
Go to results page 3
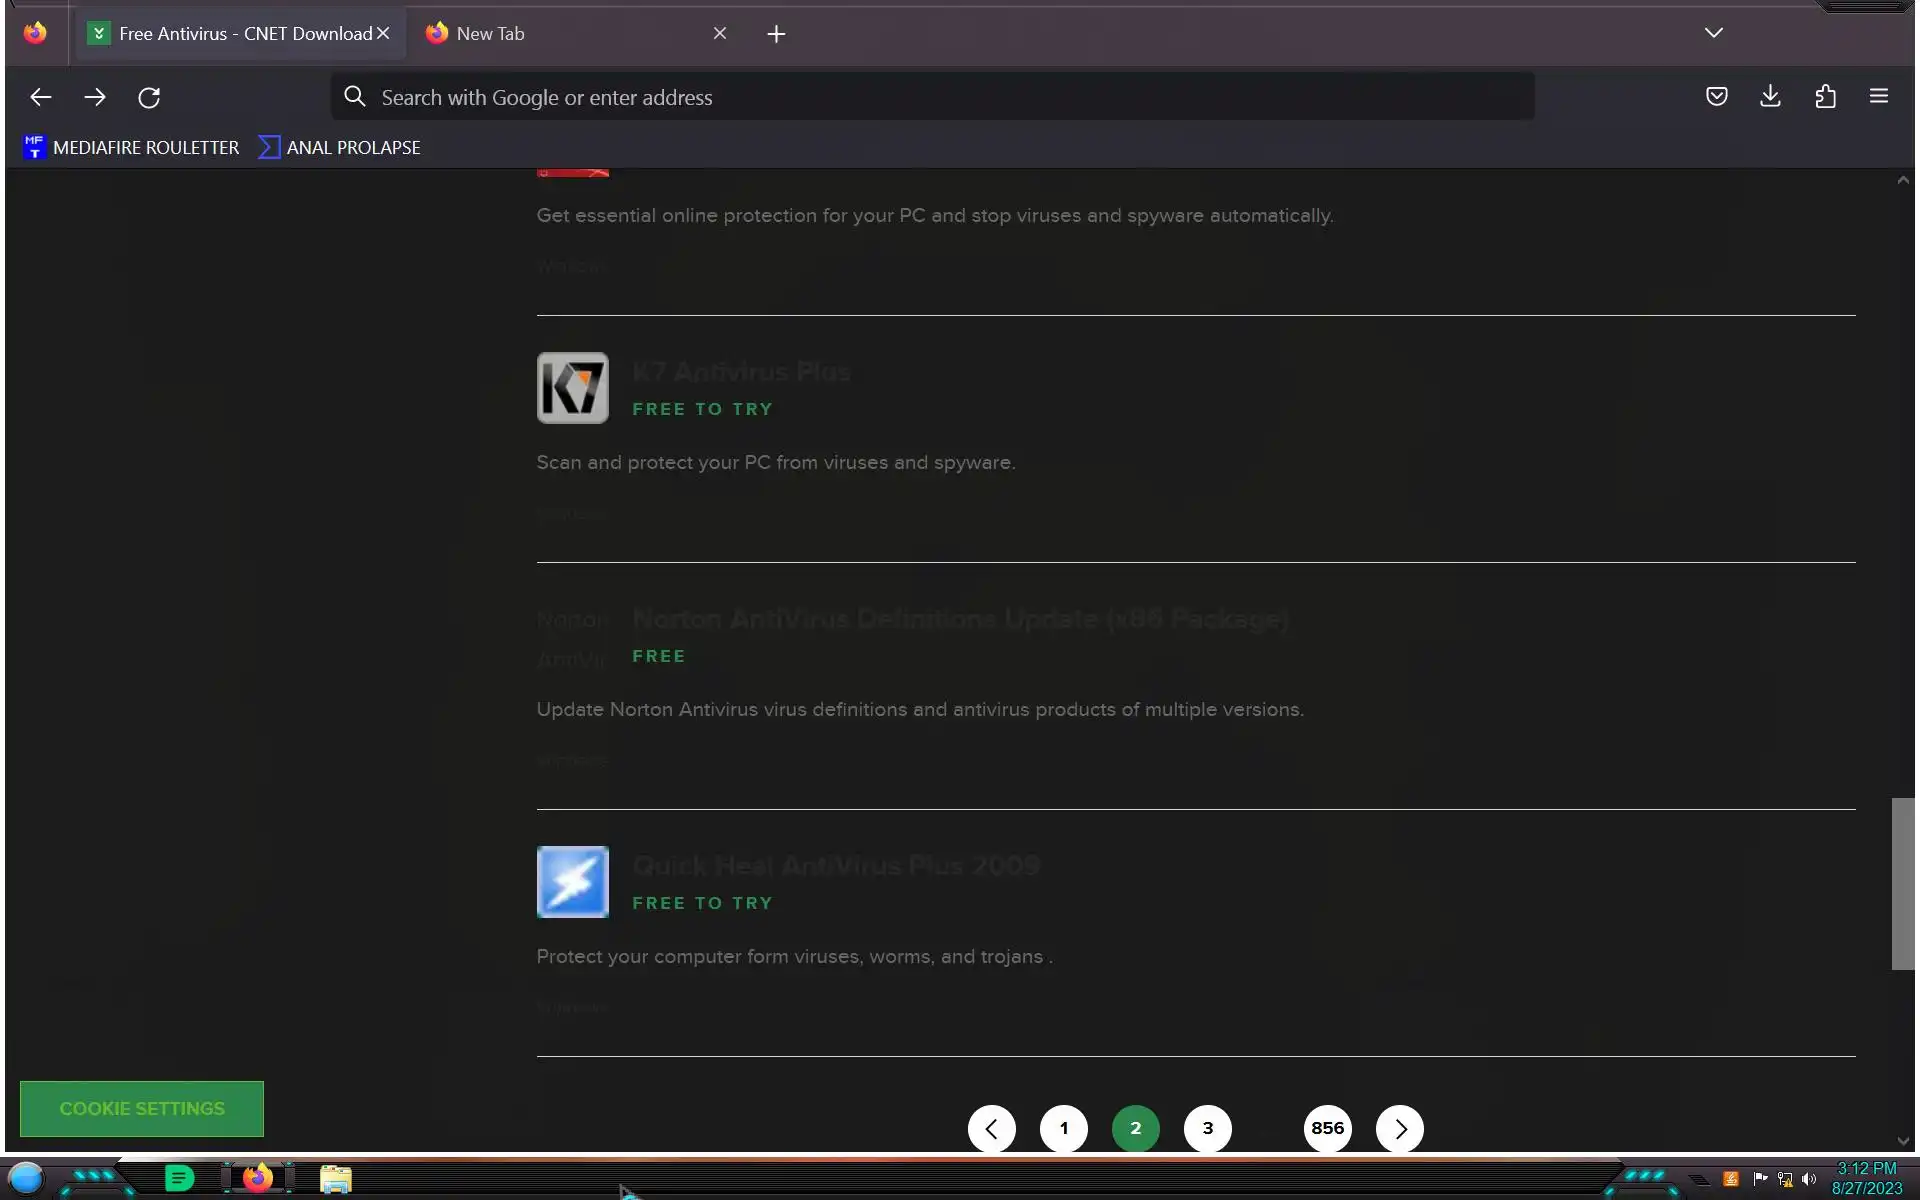click(x=1207, y=1128)
